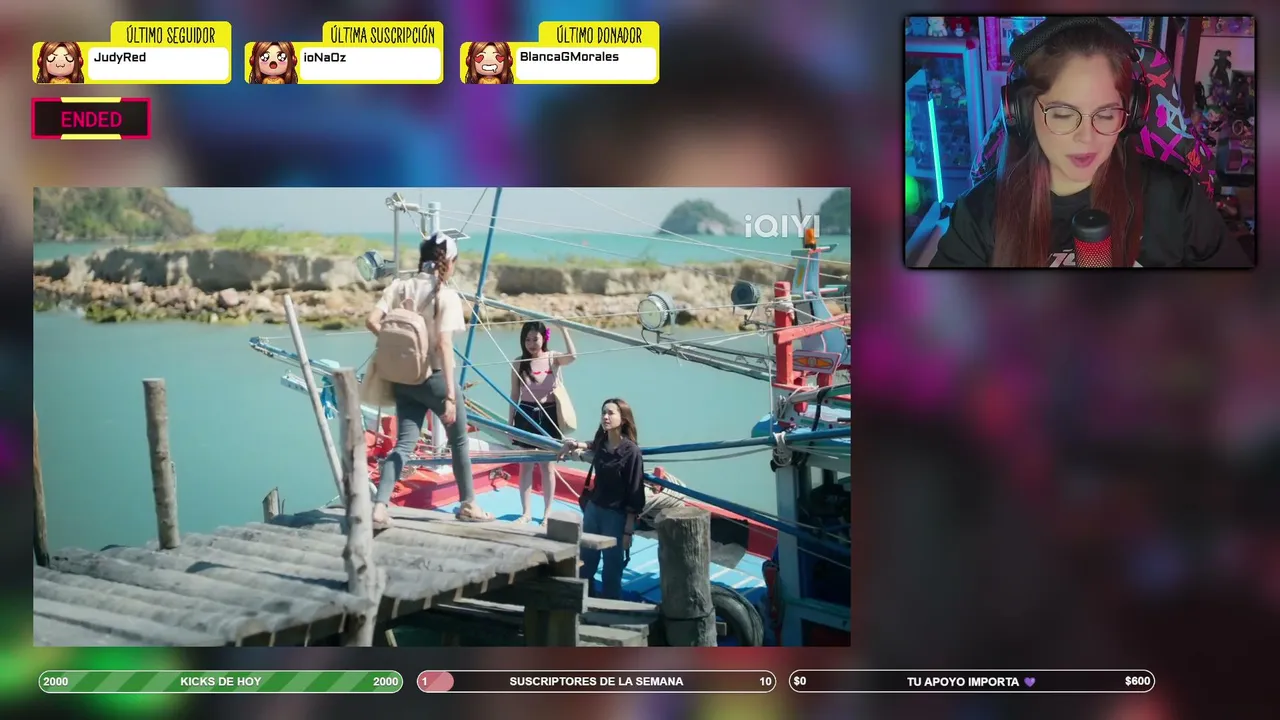Click the weekly subscribers goal value 10
This screenshot has width=1280, height=720.
click(x=765, y=682)
